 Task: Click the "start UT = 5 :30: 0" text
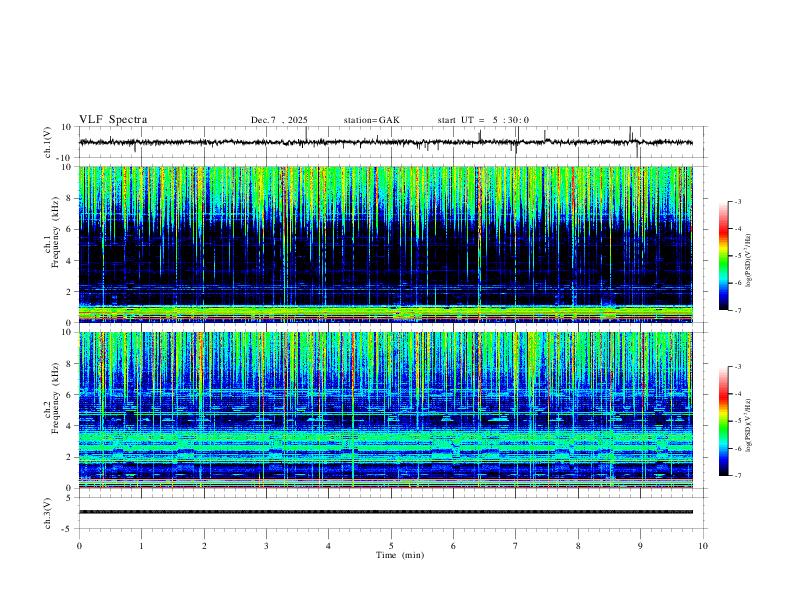click(483, 120)
